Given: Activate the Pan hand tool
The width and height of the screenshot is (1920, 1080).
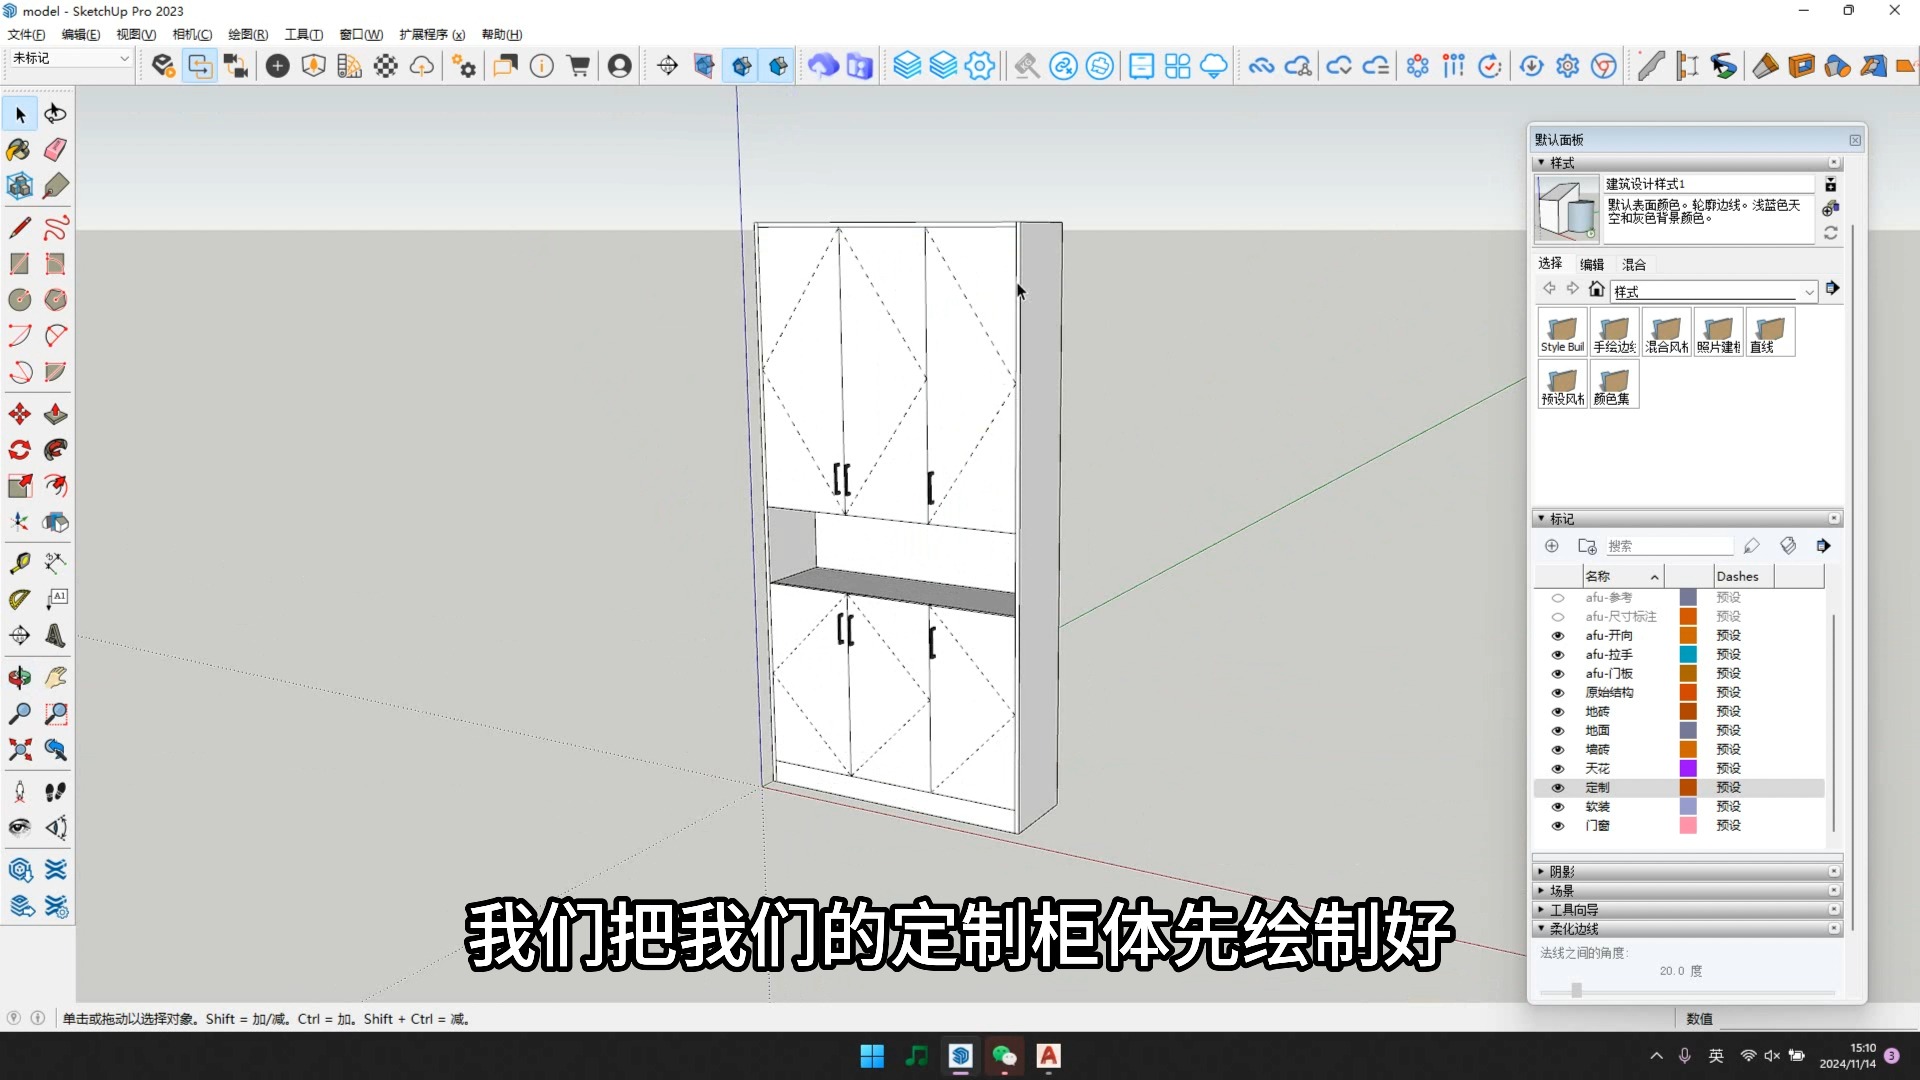Looking at the screenshot, I should point(56,676).
